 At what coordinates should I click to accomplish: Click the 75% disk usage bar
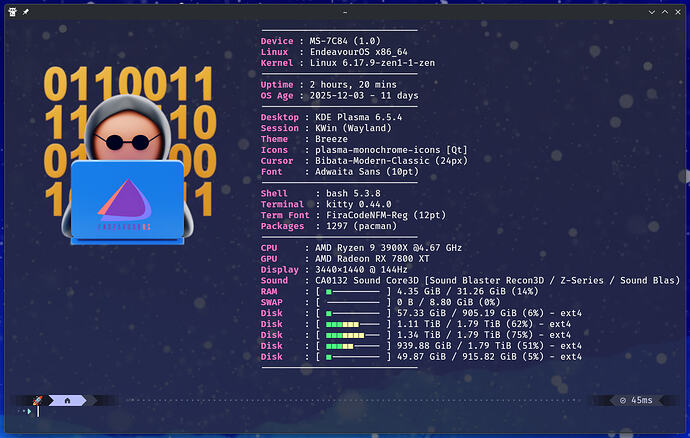click(352, 335)
